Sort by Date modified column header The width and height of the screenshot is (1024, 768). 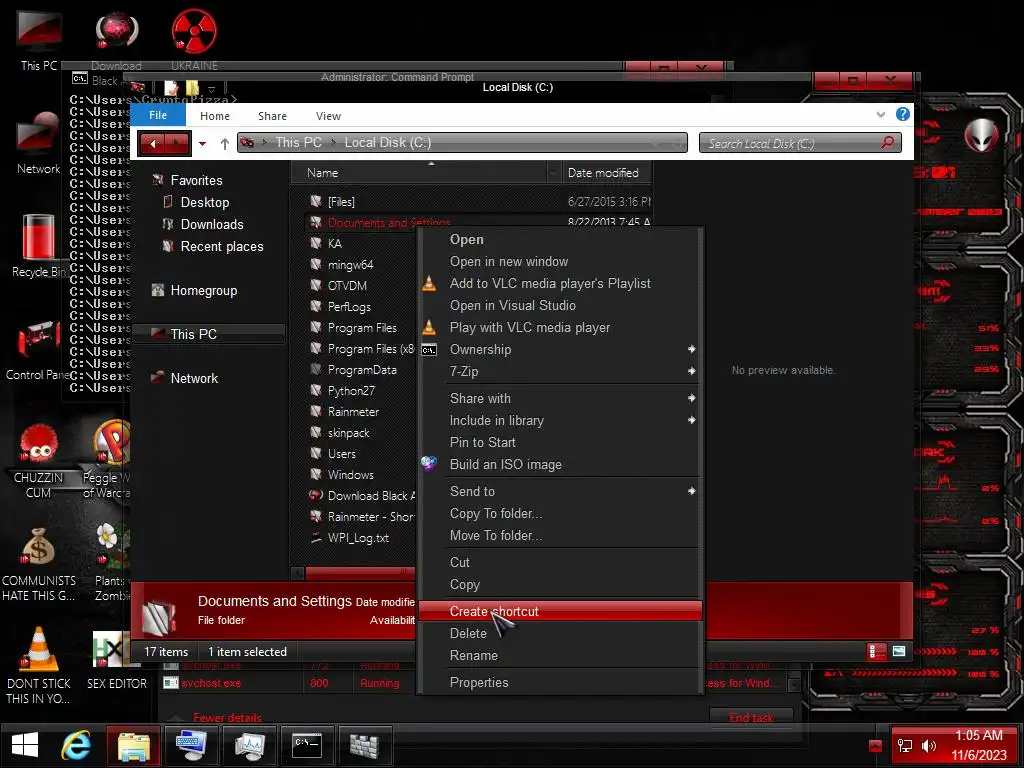tap(606, 172)
